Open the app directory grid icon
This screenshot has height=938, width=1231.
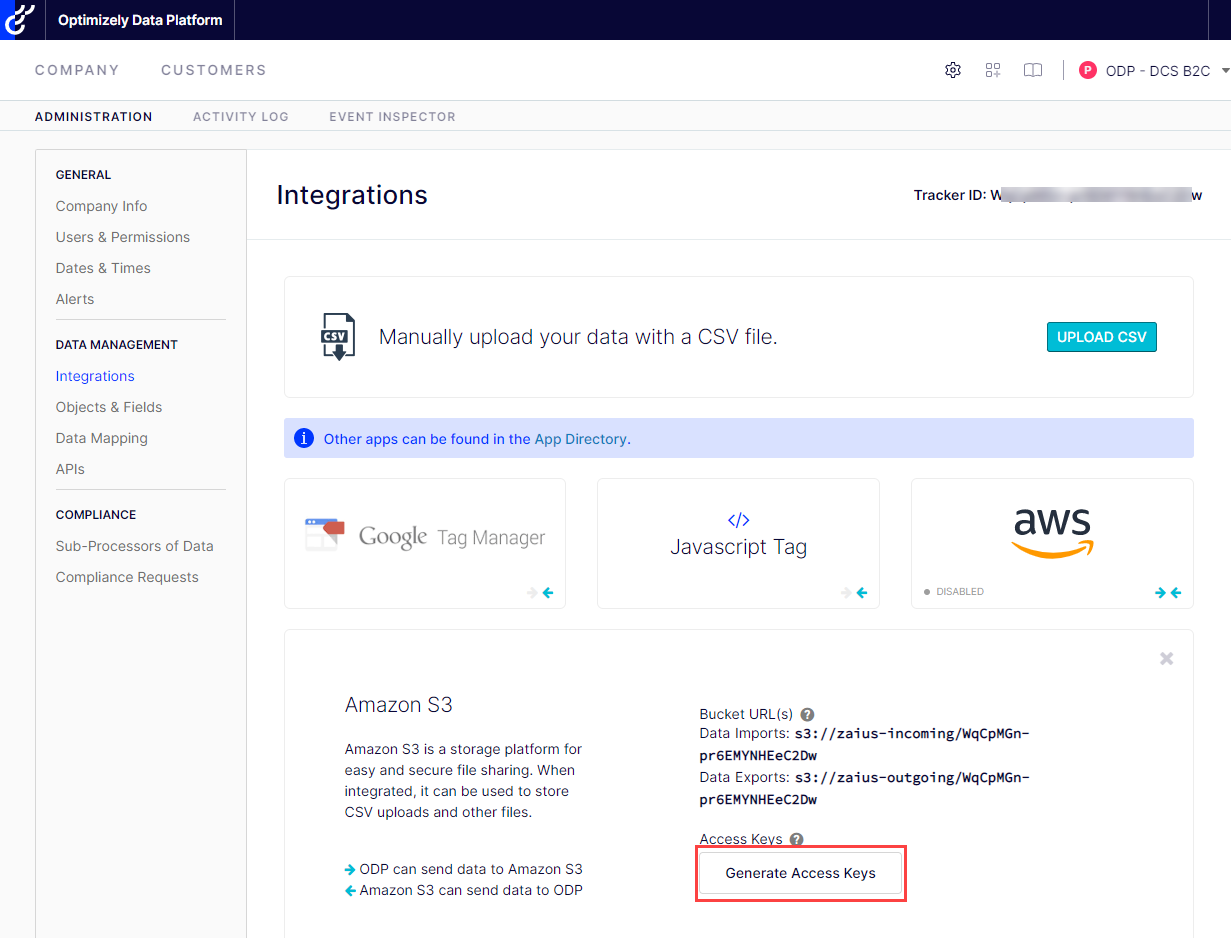click(993, 70)
